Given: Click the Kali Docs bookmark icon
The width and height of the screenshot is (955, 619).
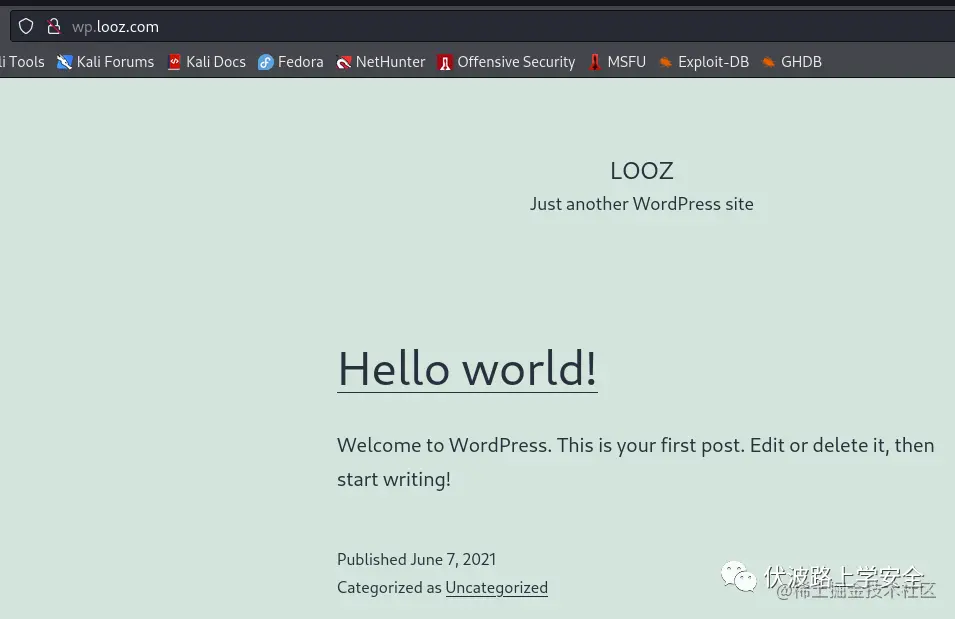Looking at the screenshot, I should tap(174, 62).
